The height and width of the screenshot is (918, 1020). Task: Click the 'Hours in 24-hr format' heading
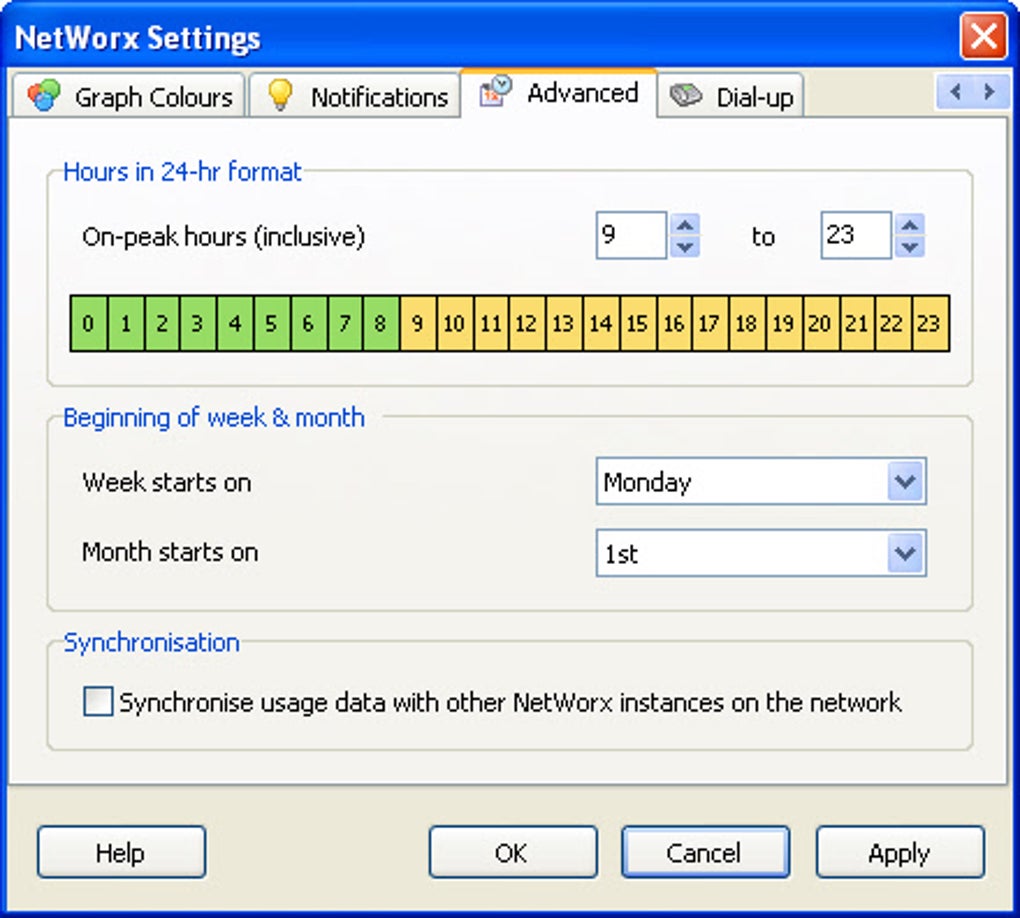coord(182,172)
